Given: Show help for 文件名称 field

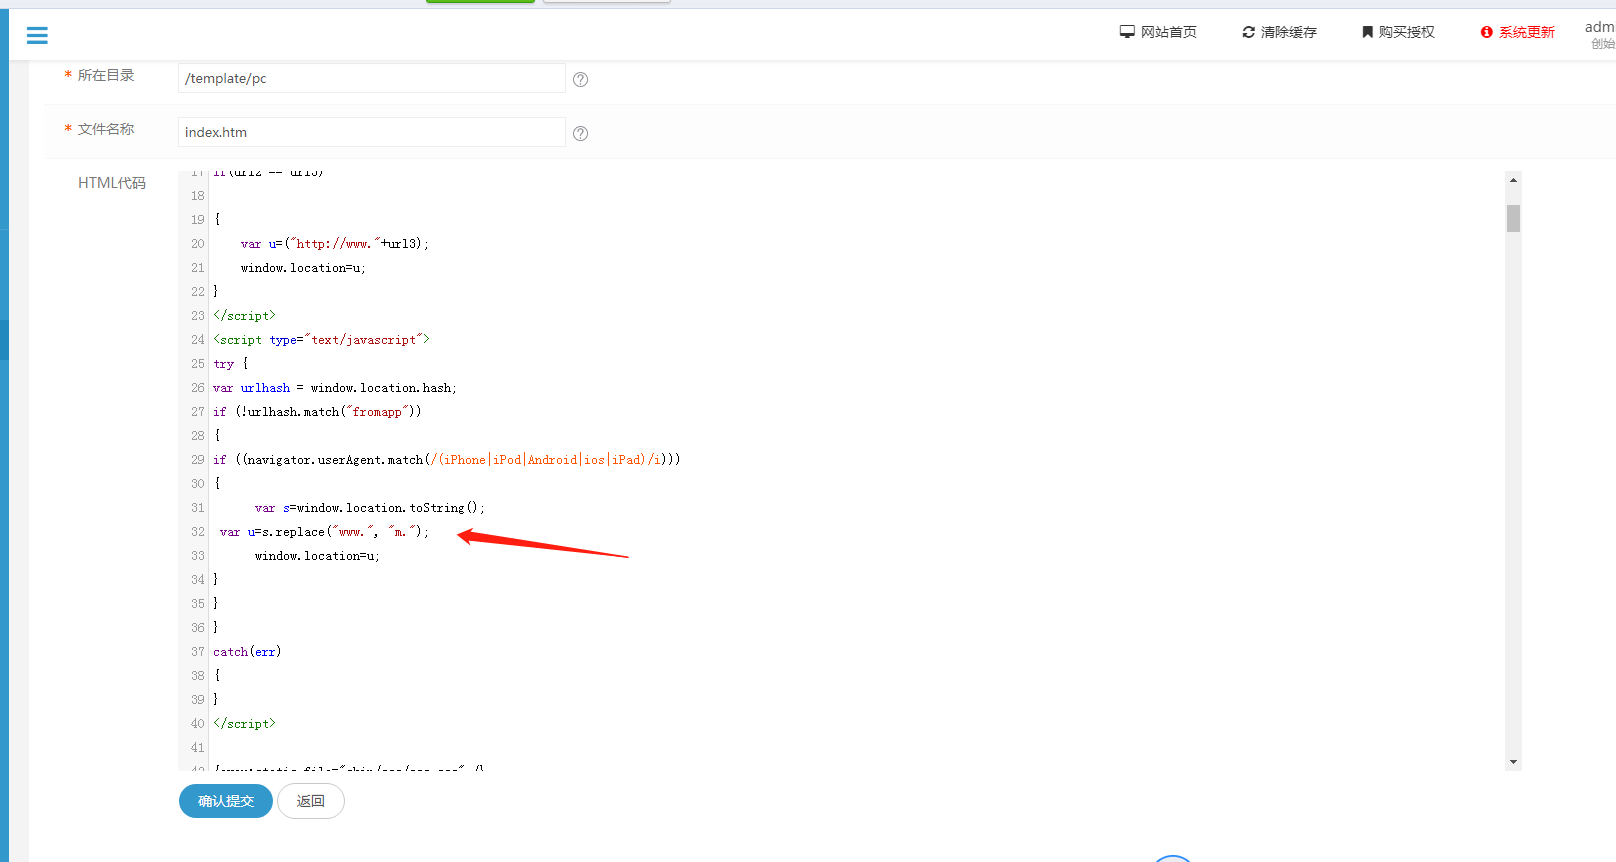Looking at the screenshot, I should (580, 133).
